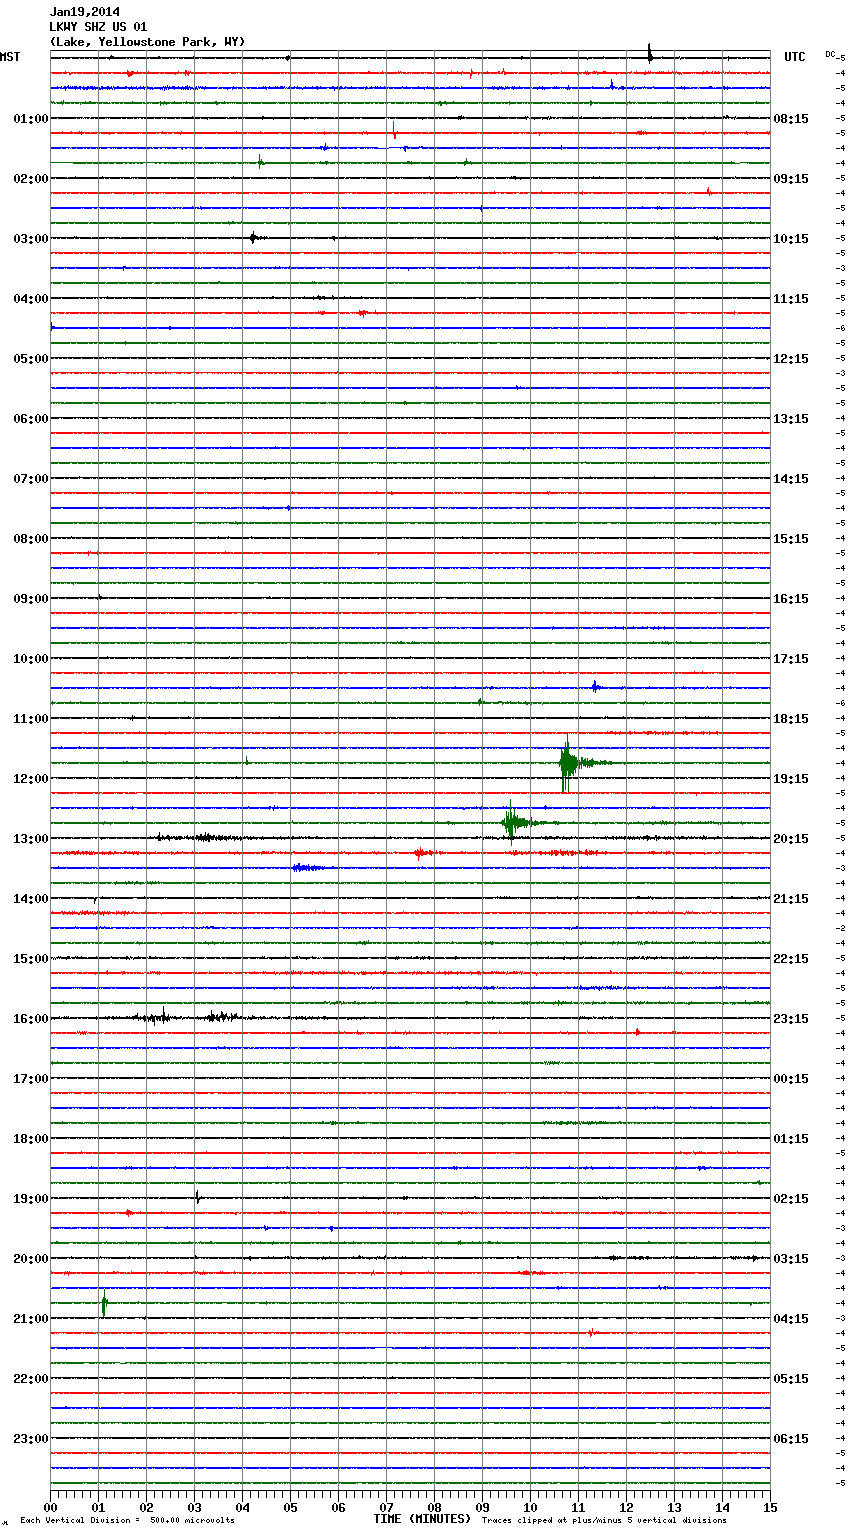Click the MST time zone label
The width and height of the screenshot is (850, 1534).
(10, 57)
